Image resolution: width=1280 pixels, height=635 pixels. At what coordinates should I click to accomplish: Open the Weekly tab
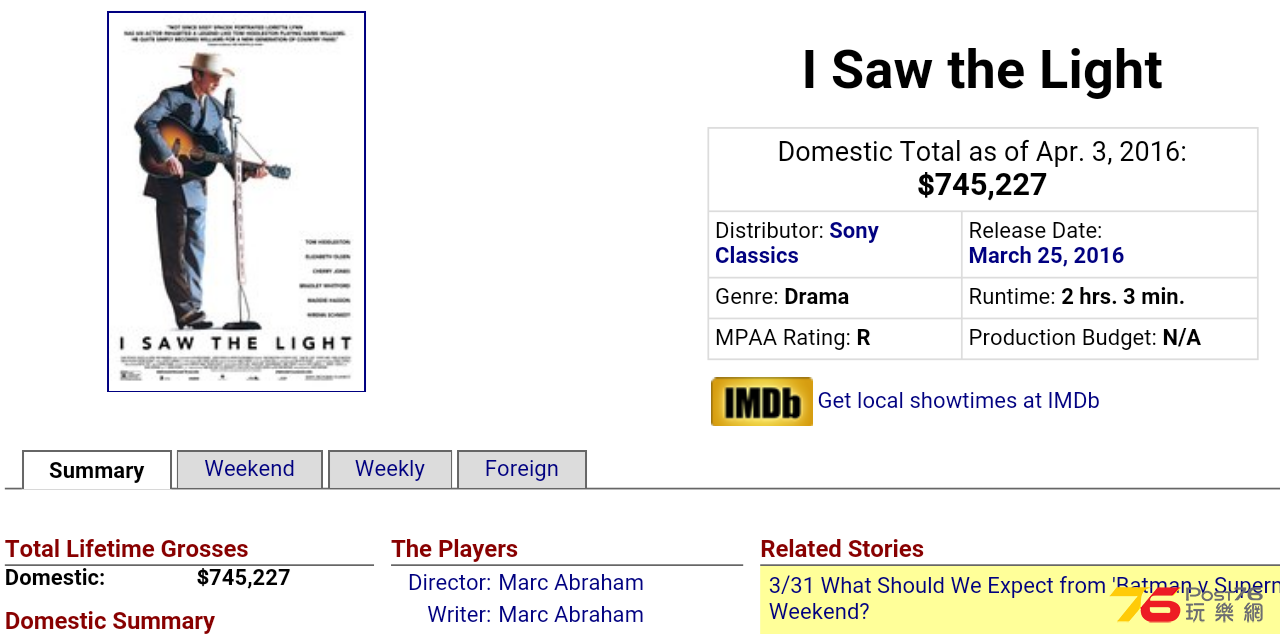(x=390, y=469)
